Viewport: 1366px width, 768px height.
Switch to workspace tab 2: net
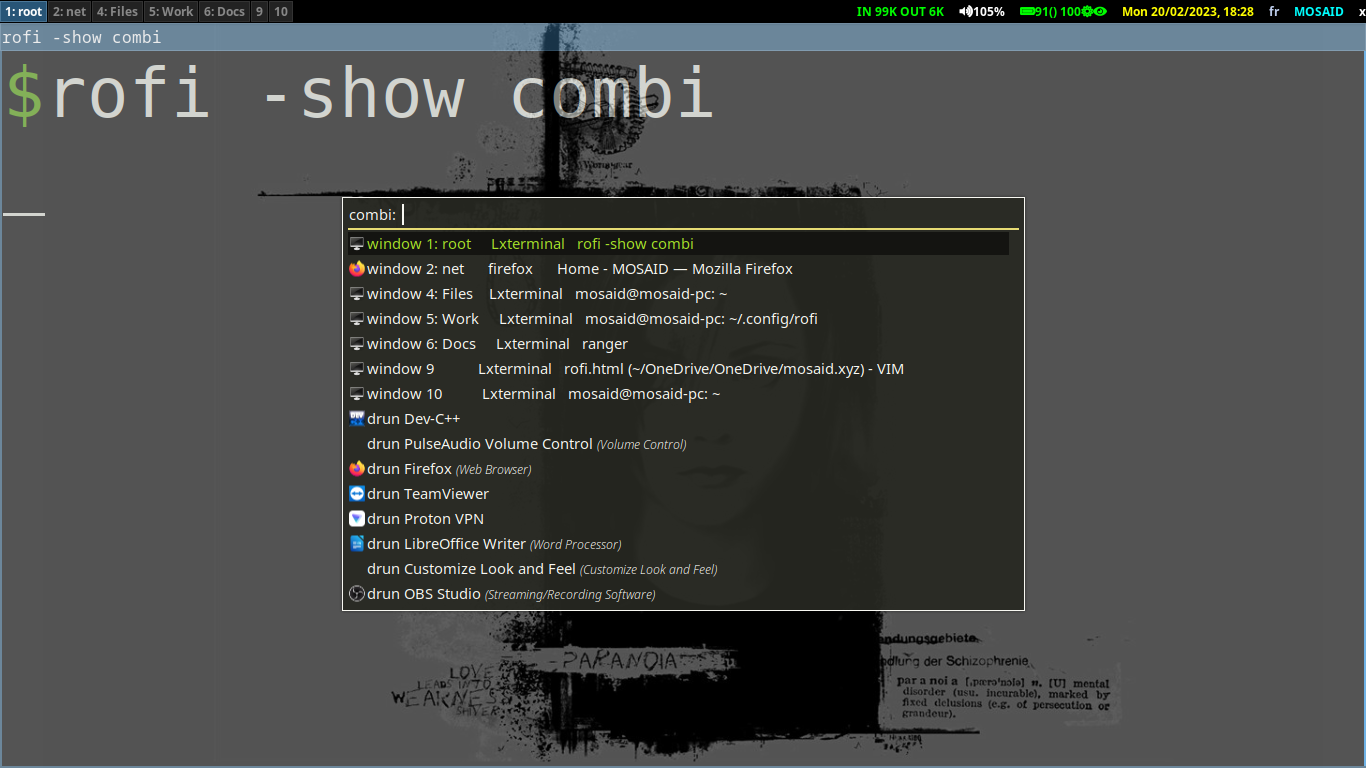70,12
